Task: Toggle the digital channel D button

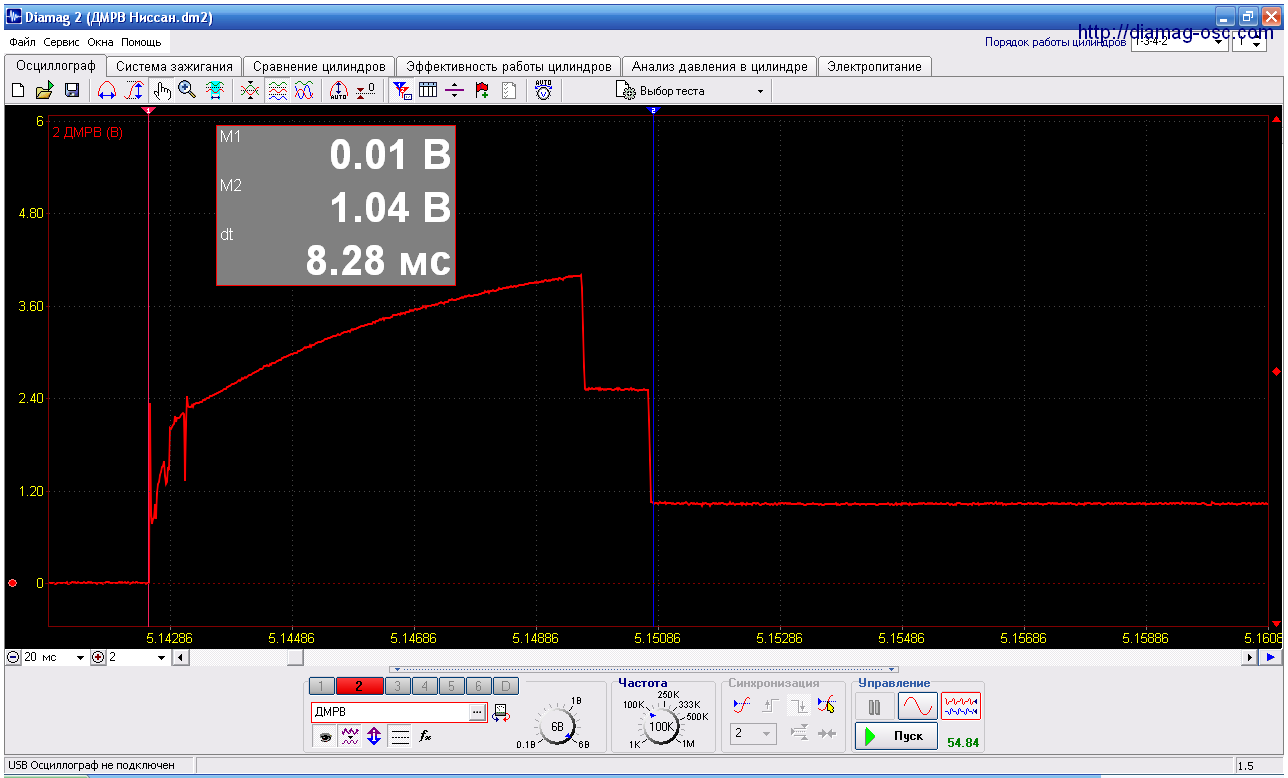Action: pos(506,686)
